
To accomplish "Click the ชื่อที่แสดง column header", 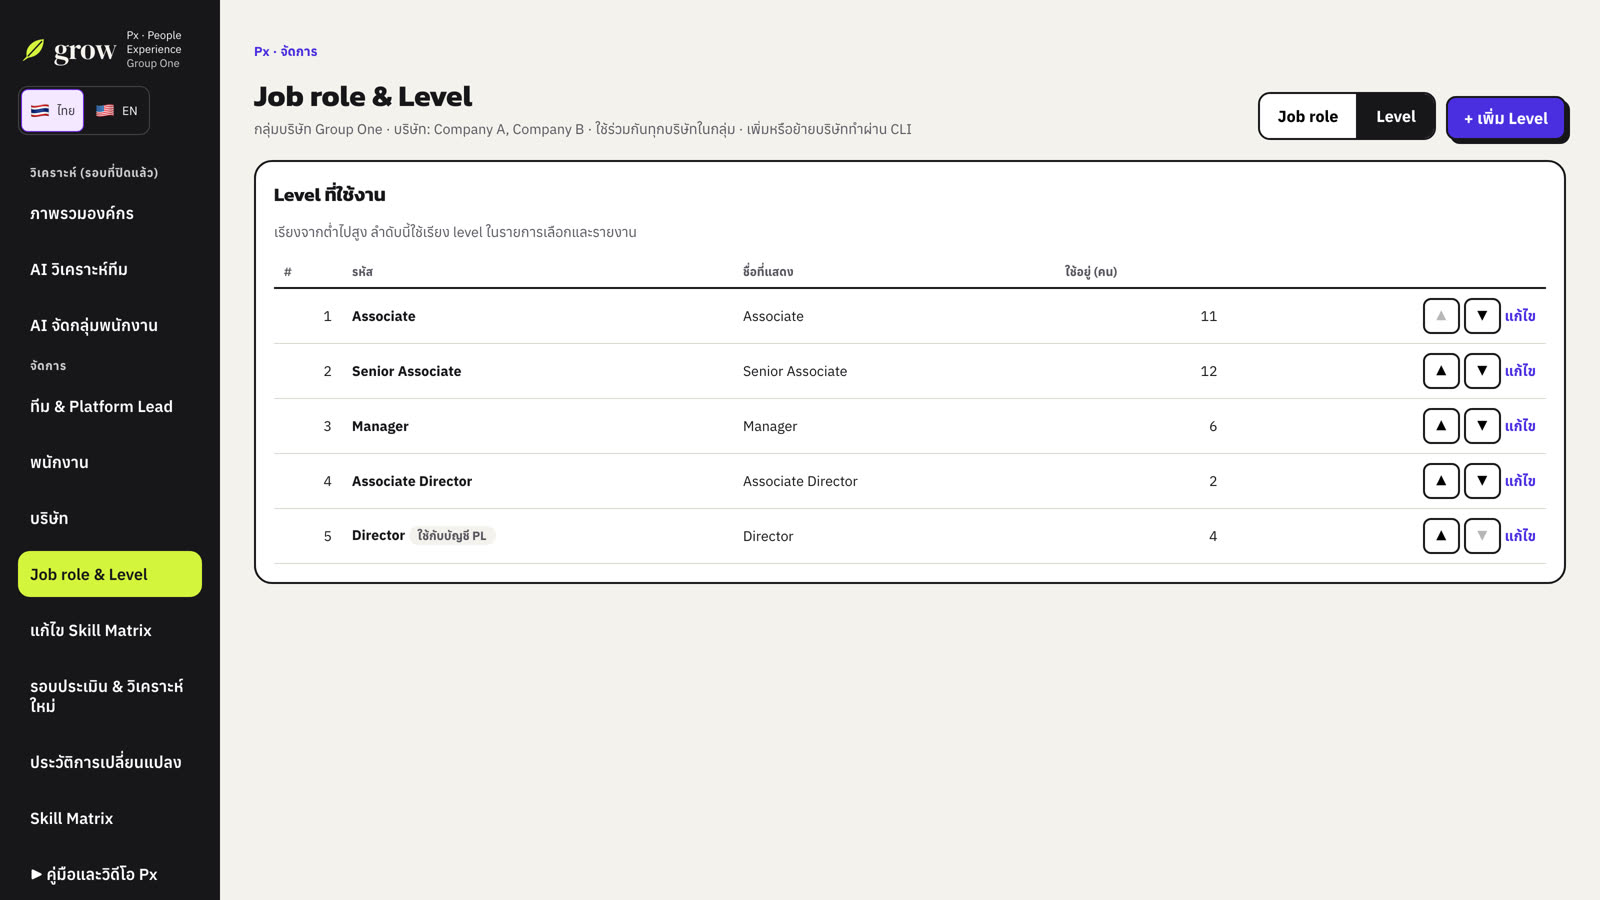I will click(768, 272).
